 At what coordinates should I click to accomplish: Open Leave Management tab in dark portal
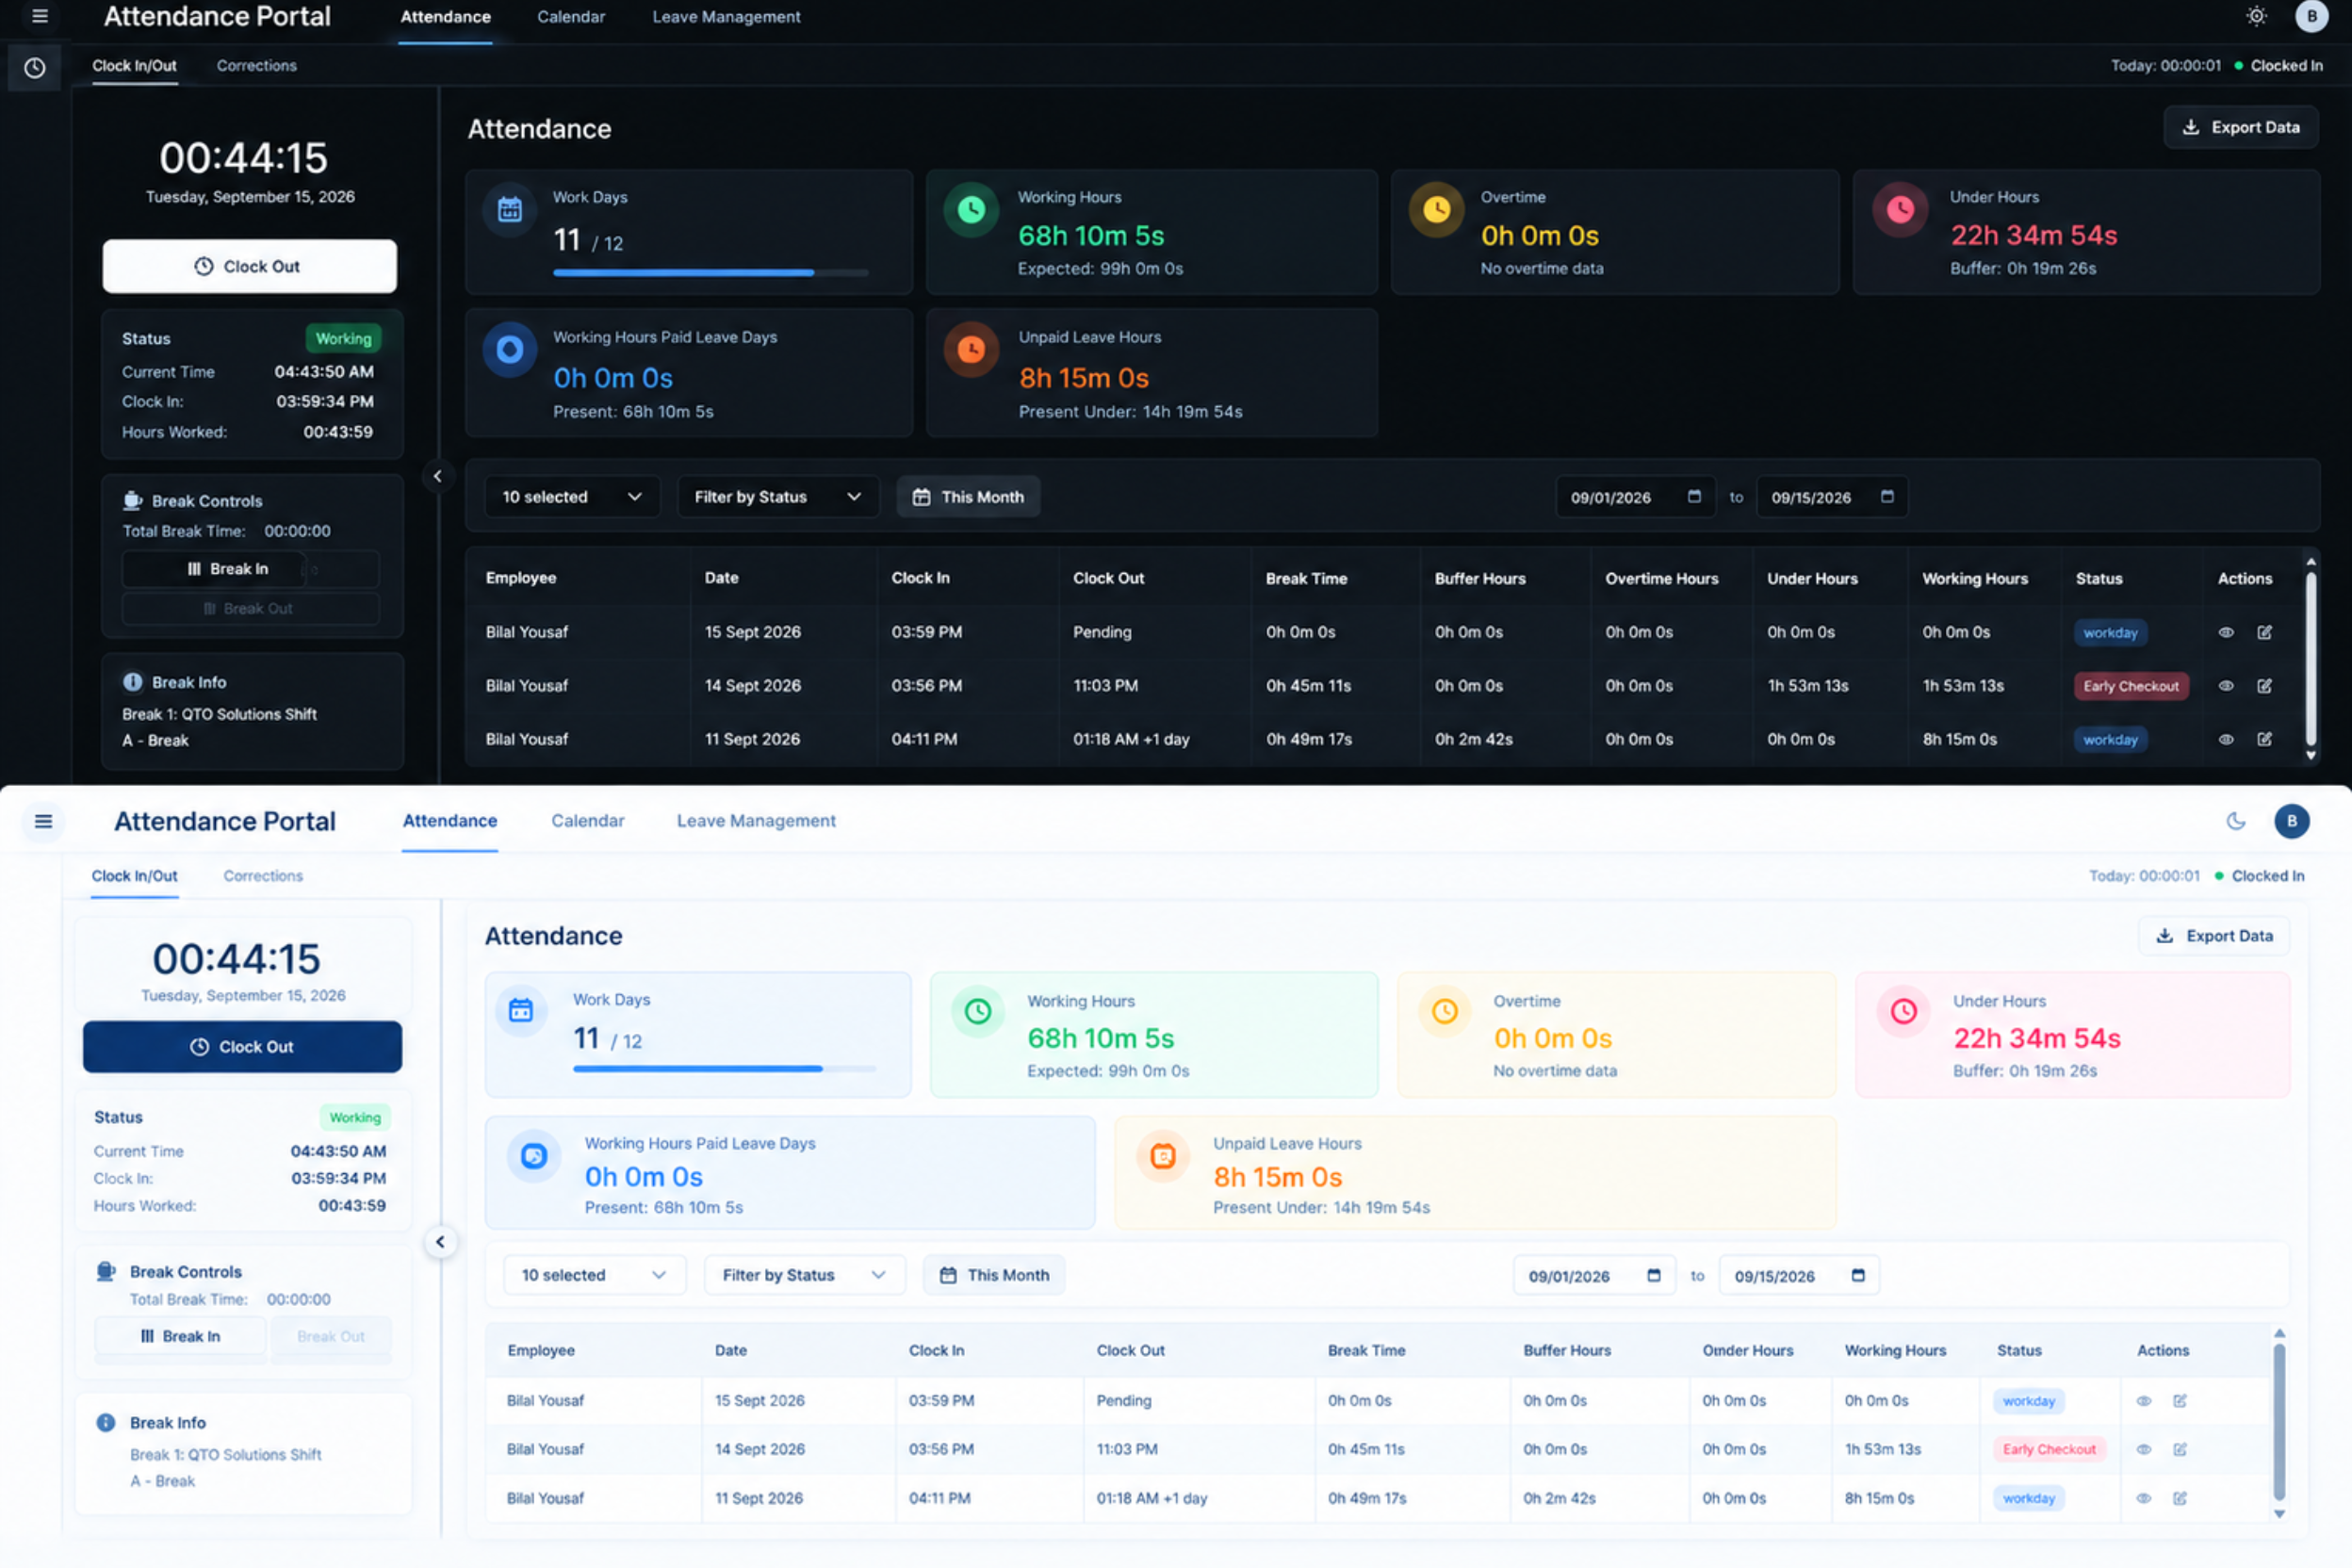pyautogui.click(x=726, y=17)
